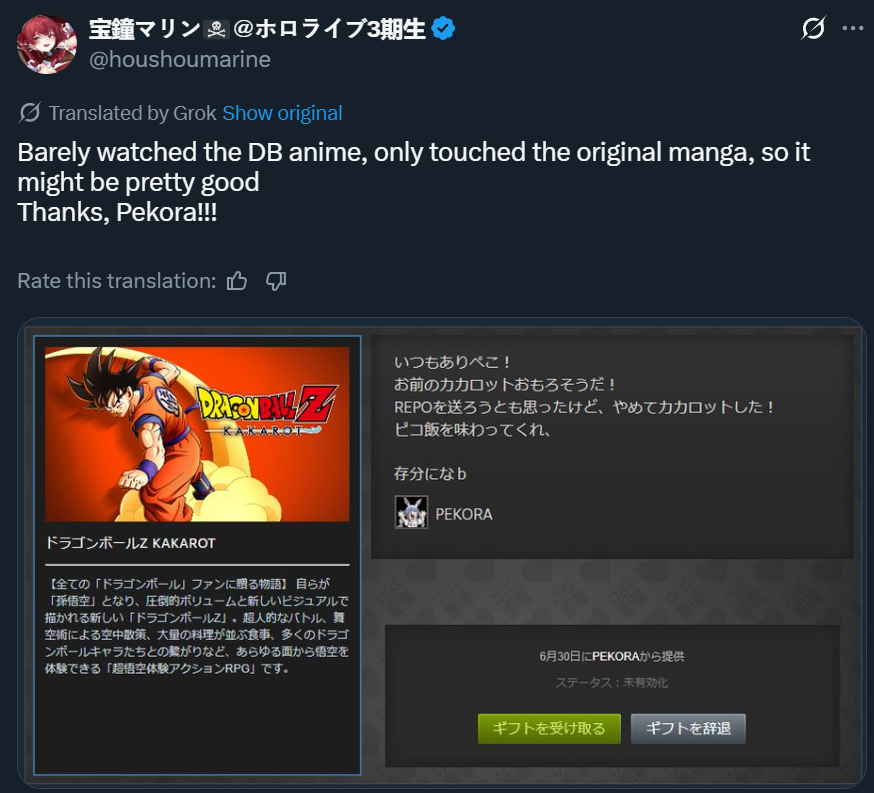This screenshot has height=793, width=874.
Task: Rate translation with the thumbs down
Action: 276,281
